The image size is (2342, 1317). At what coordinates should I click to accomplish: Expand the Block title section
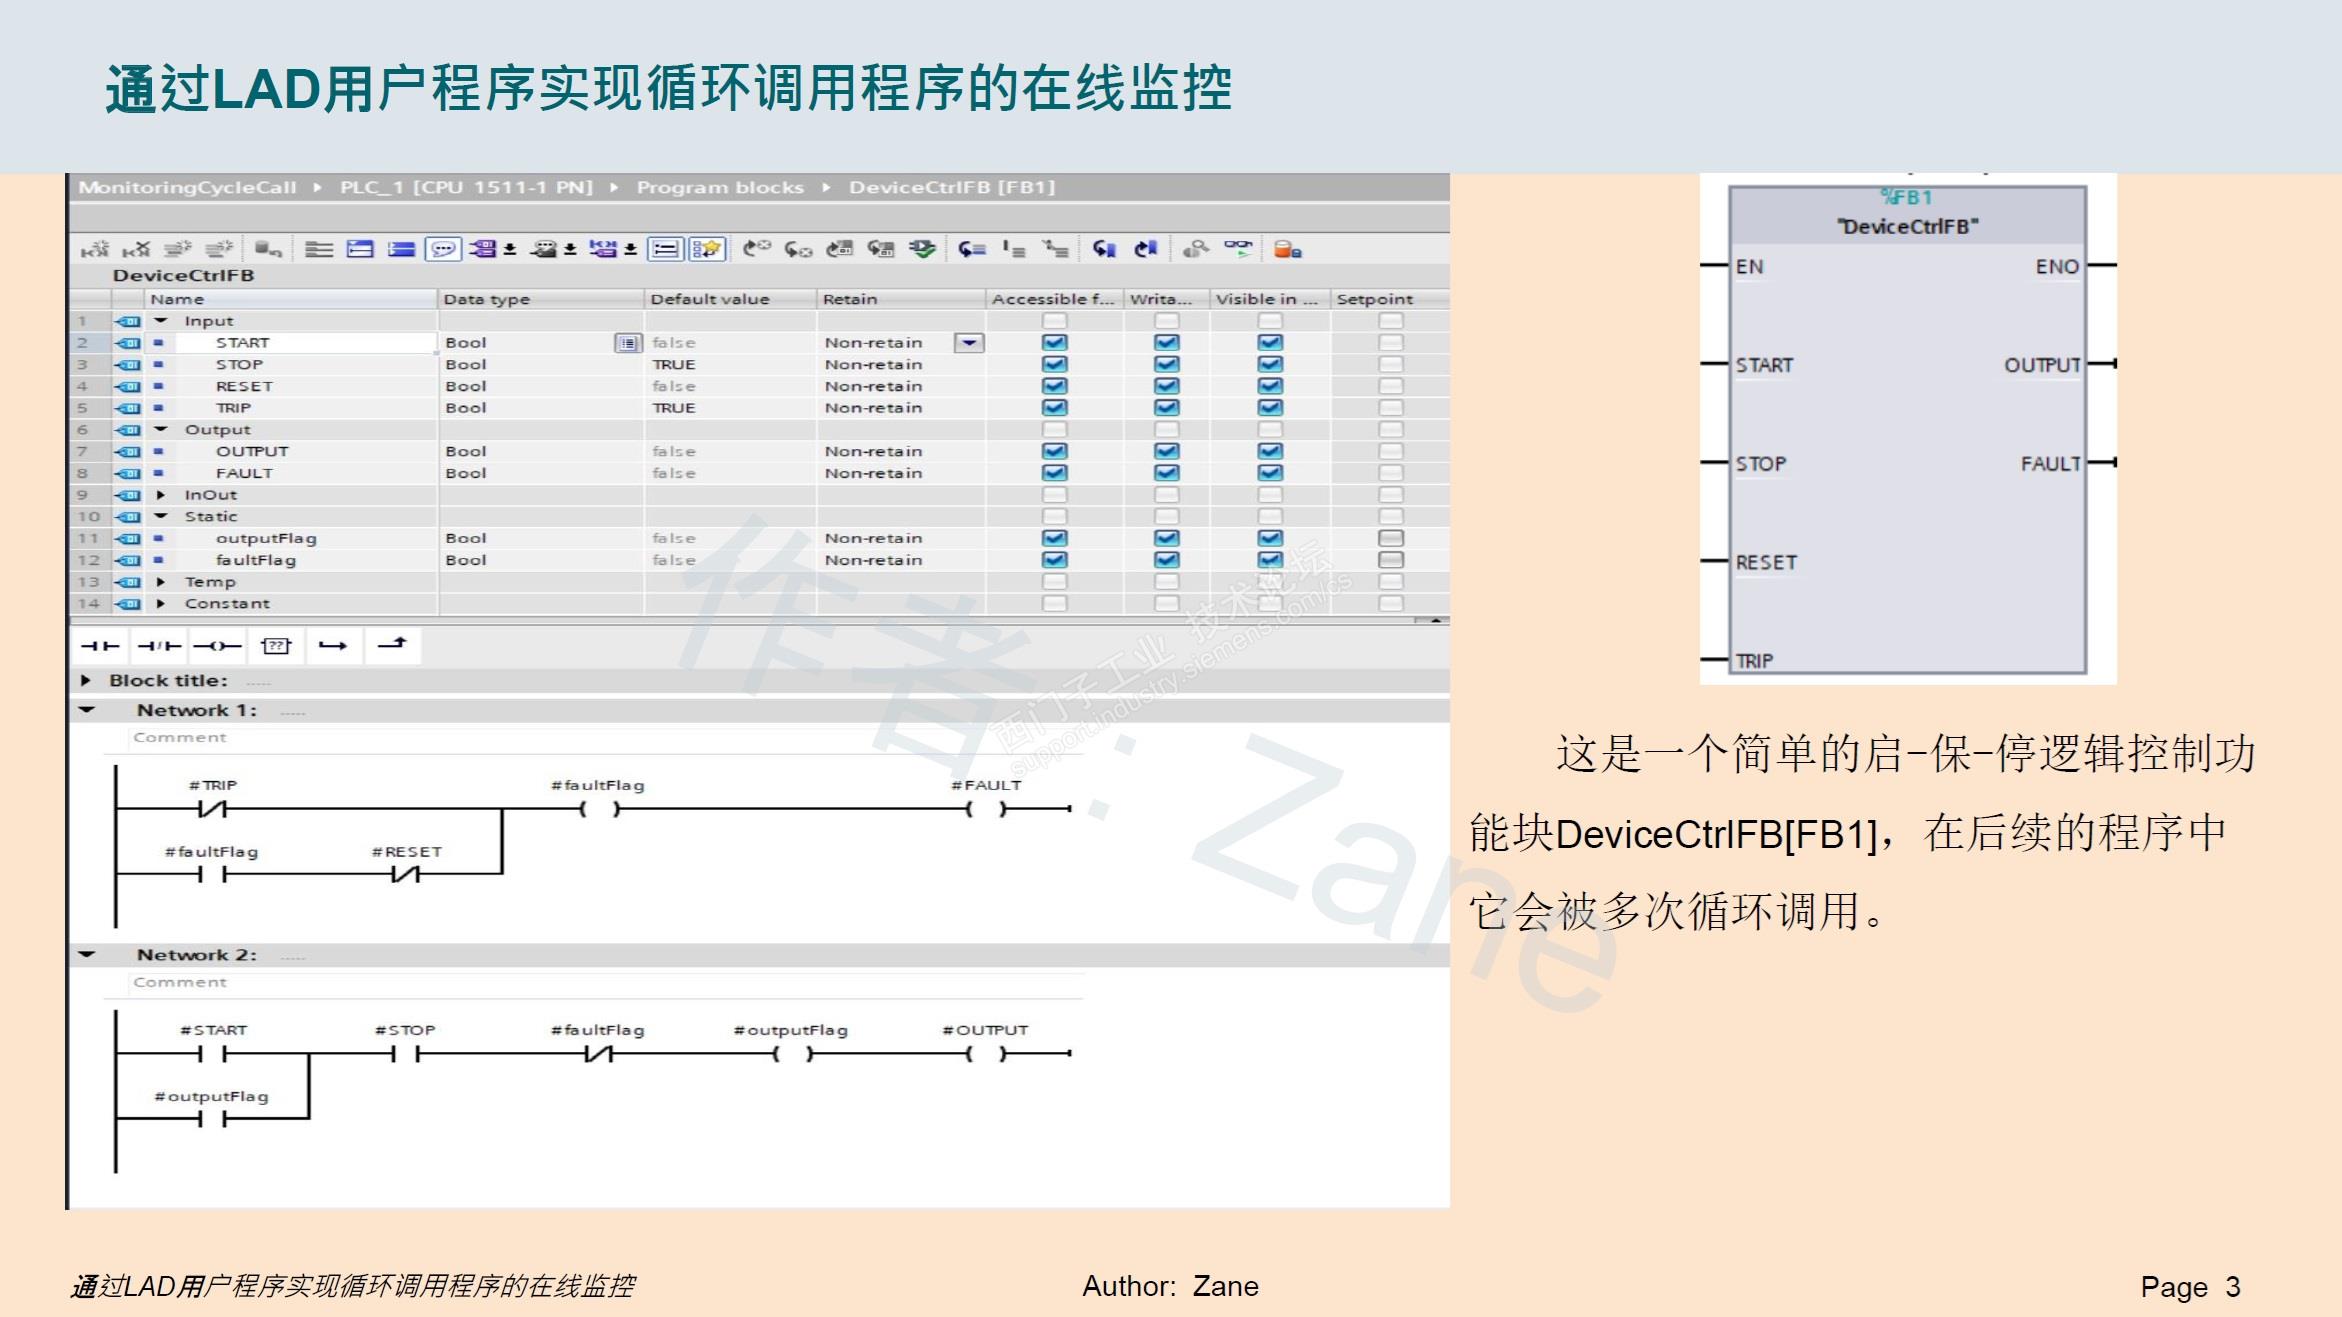(86, 681)
